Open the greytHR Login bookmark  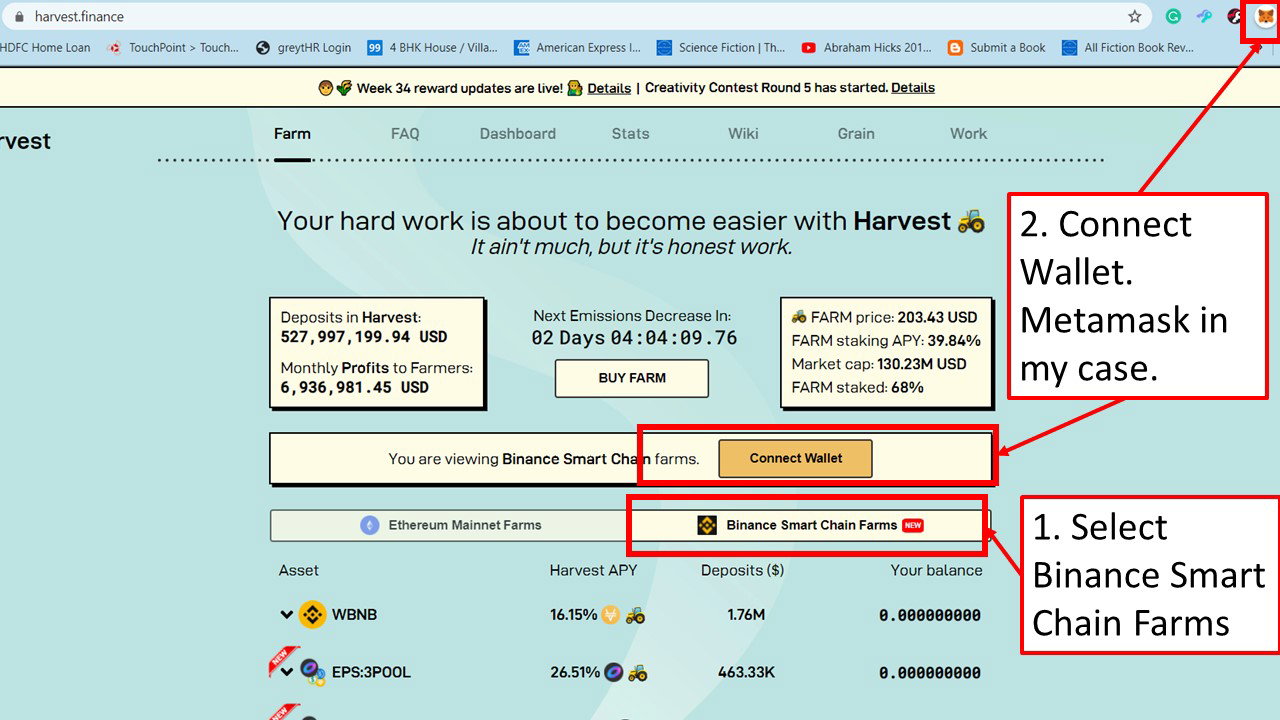(x=304, y=47)
